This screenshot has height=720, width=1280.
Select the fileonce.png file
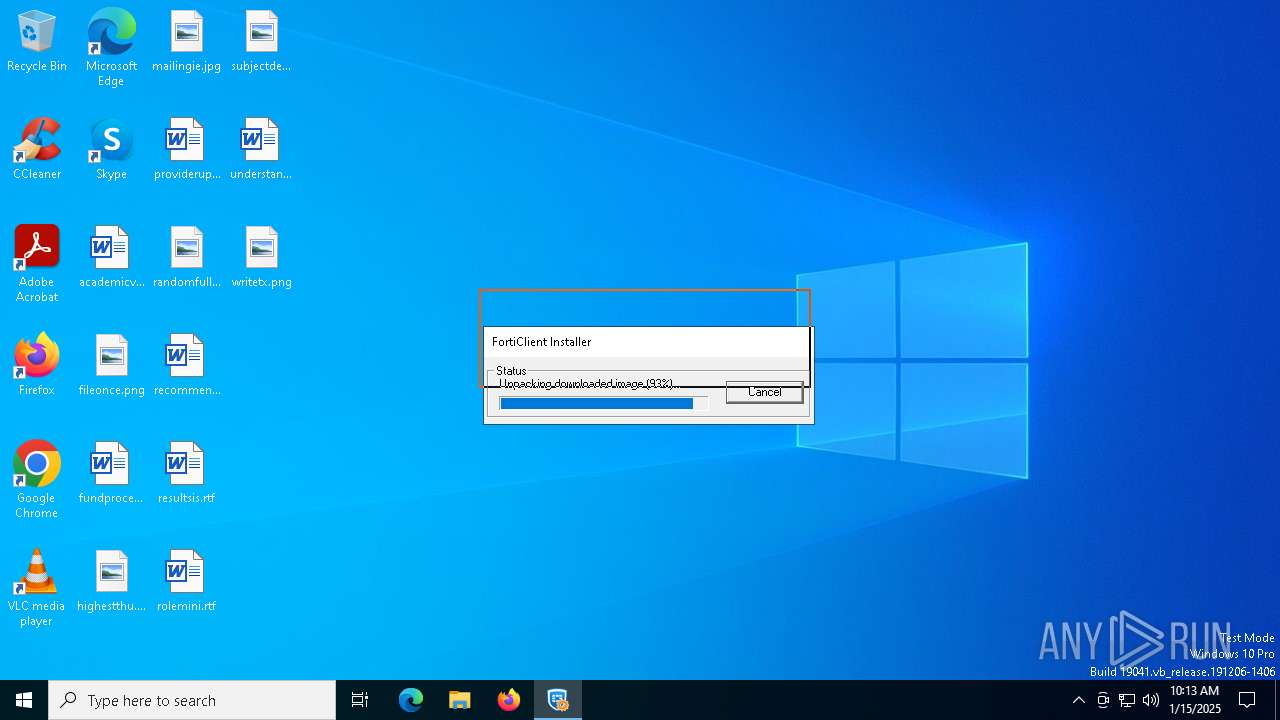[x=111, y=366]
